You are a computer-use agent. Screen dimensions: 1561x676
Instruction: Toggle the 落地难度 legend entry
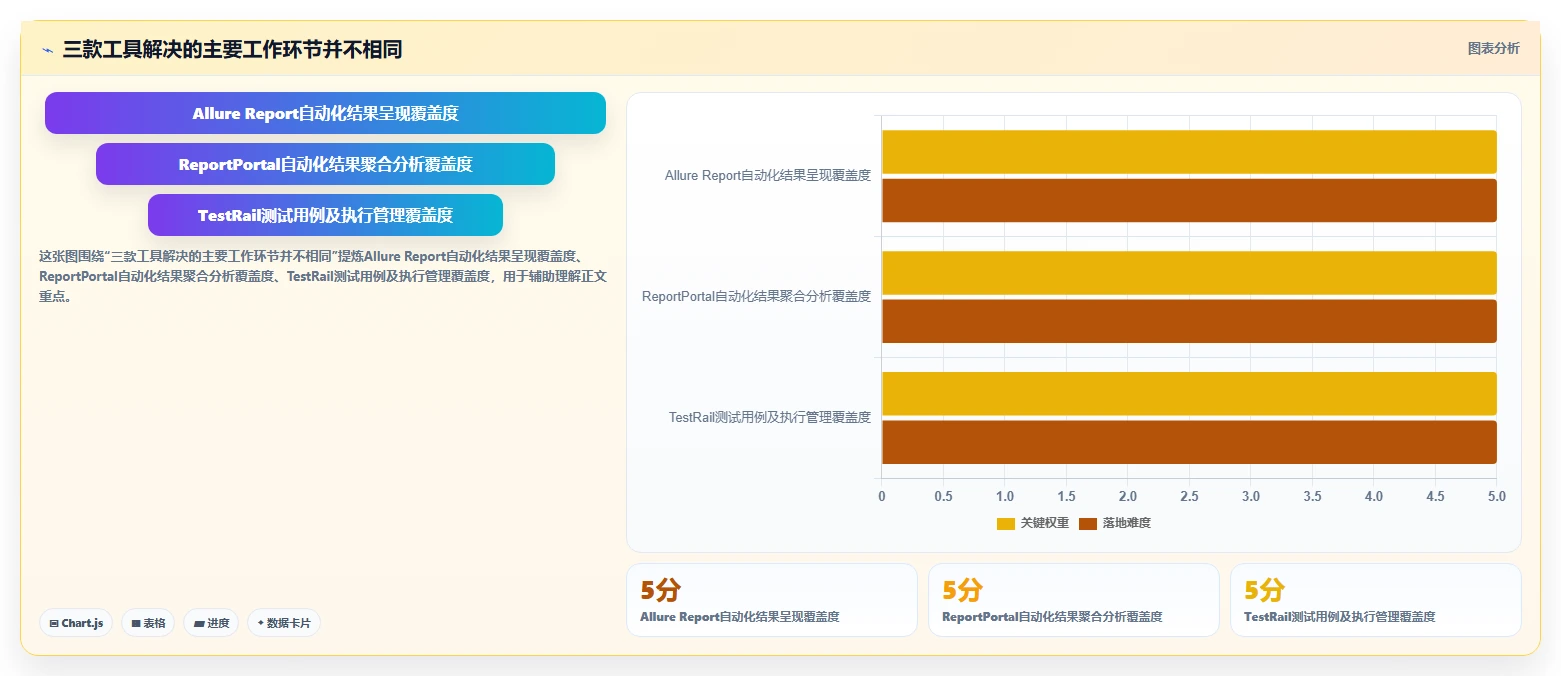1115,523
